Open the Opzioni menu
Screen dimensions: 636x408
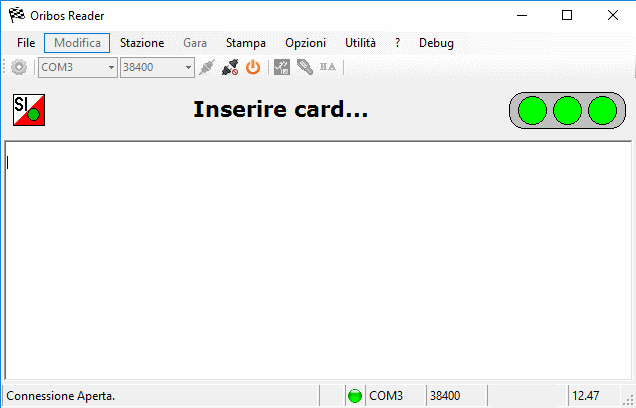coord(305,43)
